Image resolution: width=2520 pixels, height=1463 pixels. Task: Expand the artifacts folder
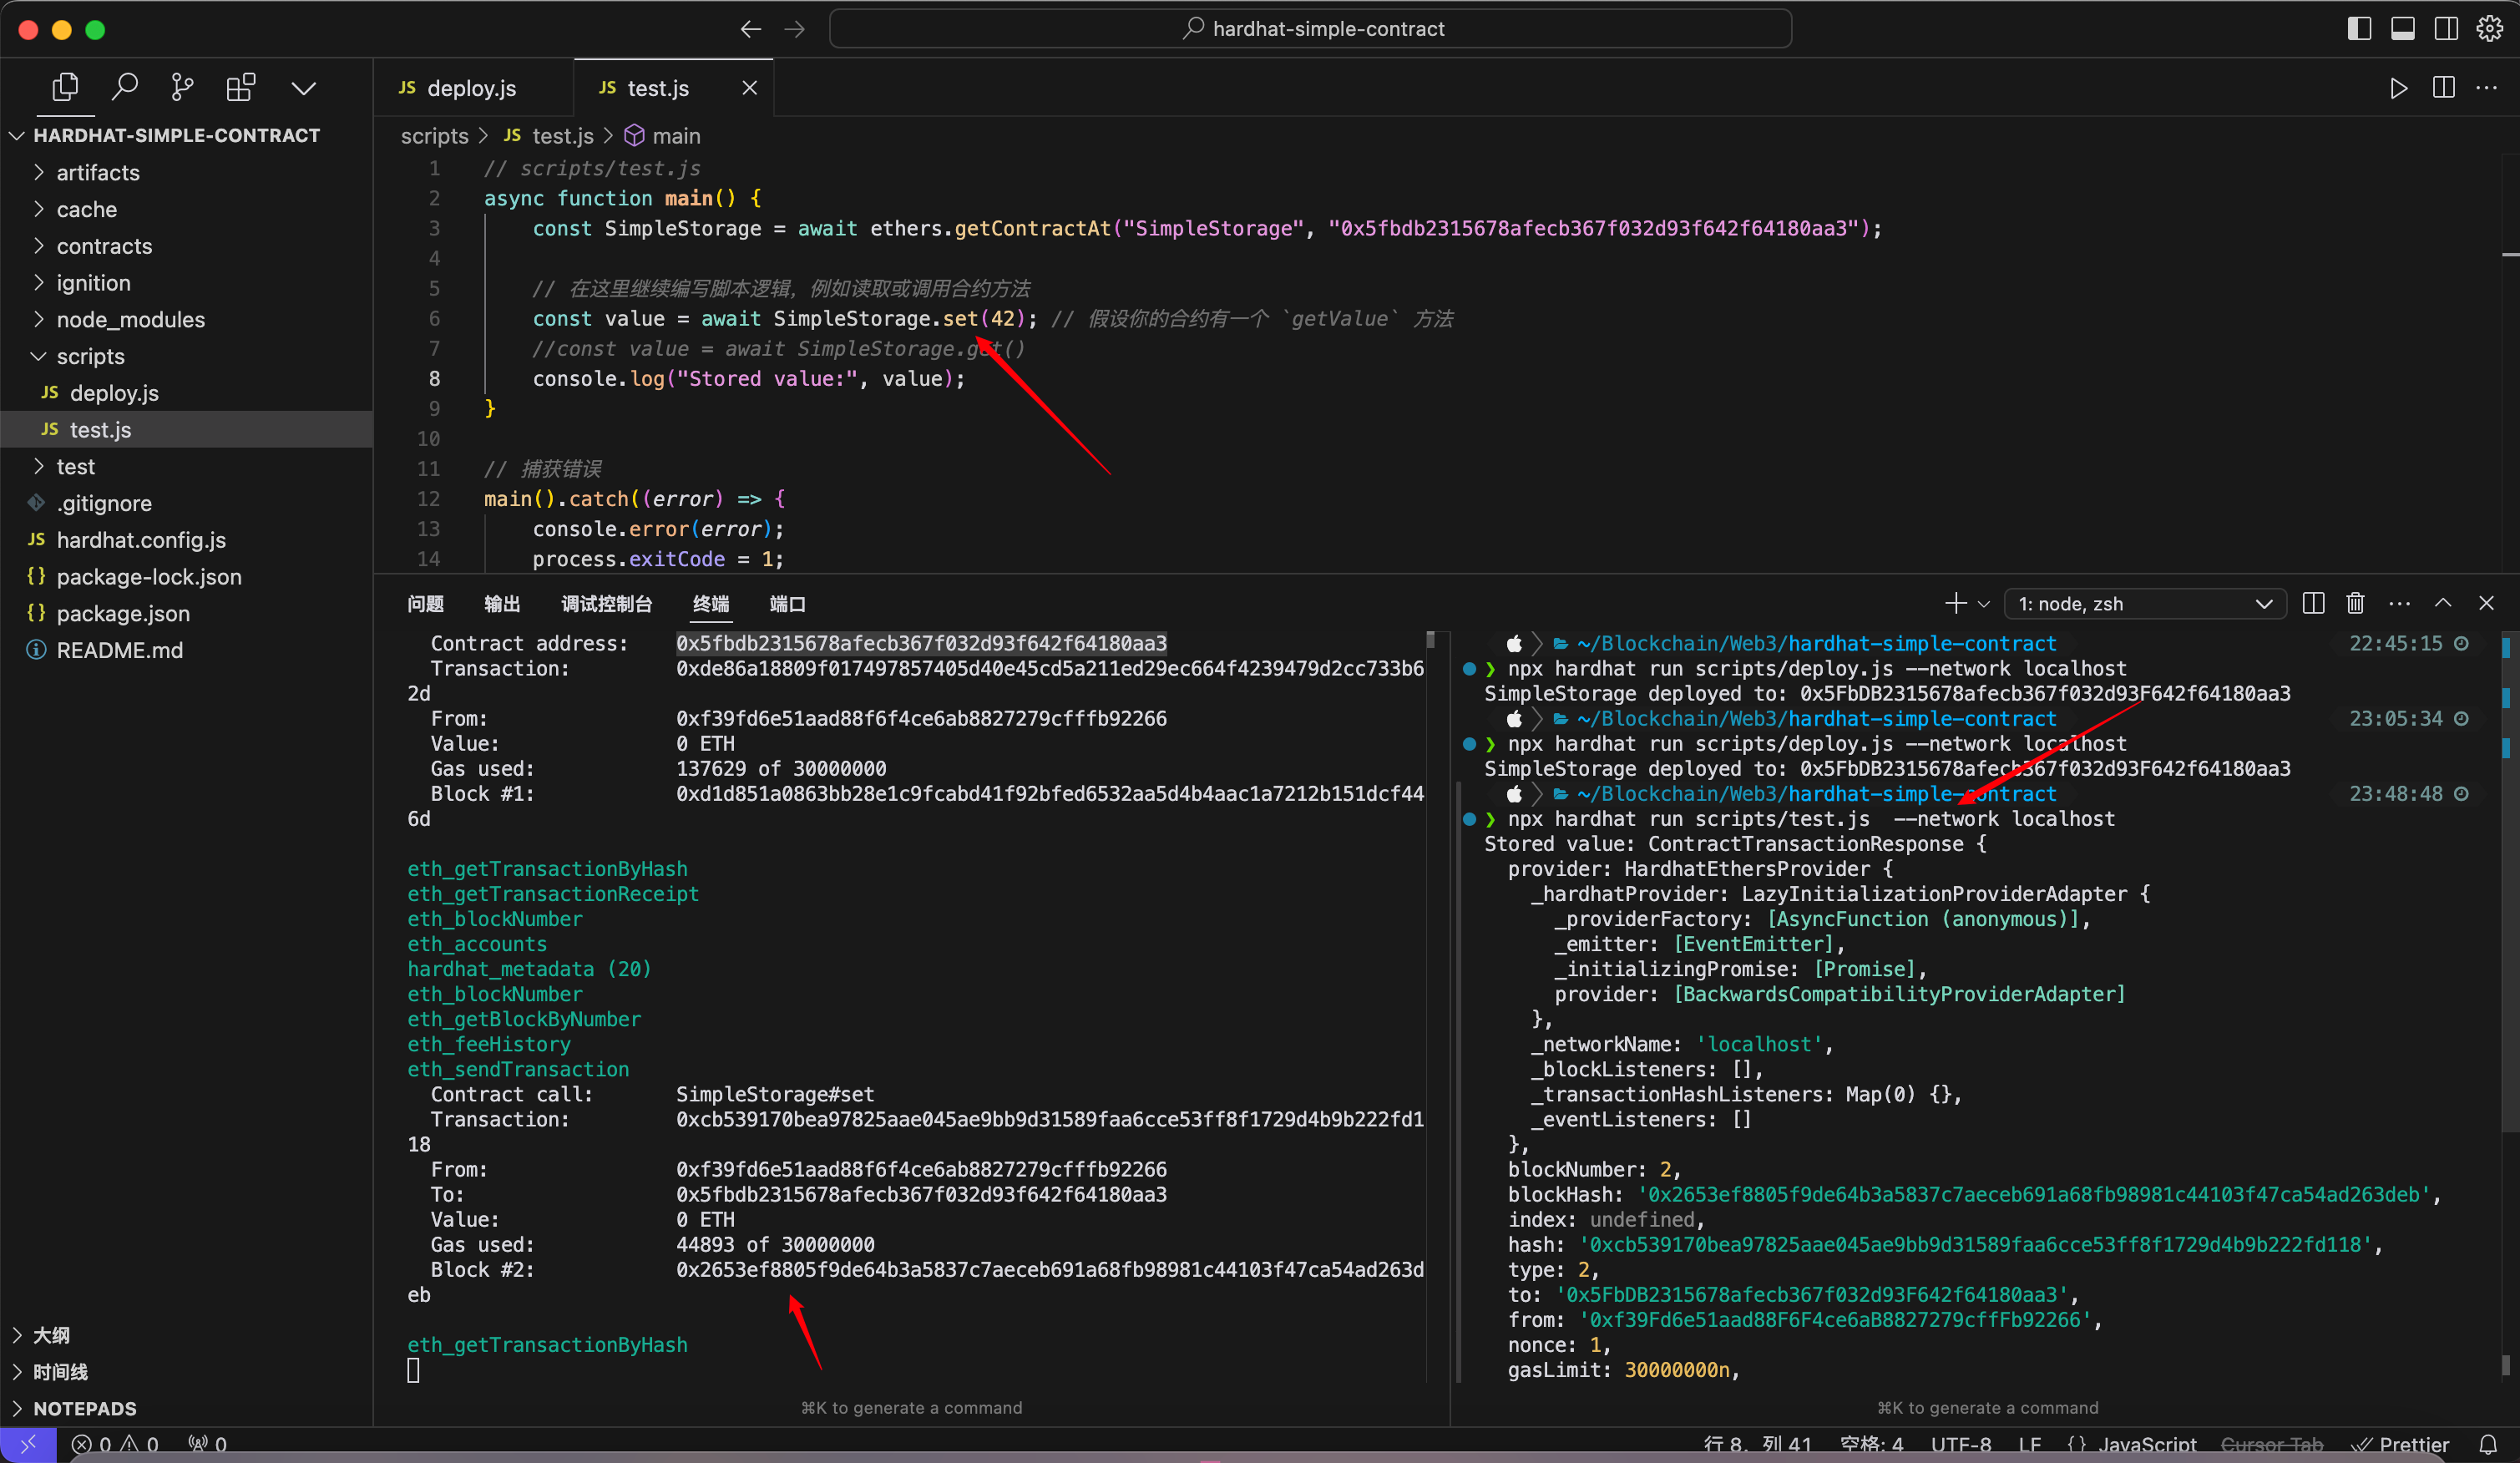pyautogui.click(x=186, y=173)
